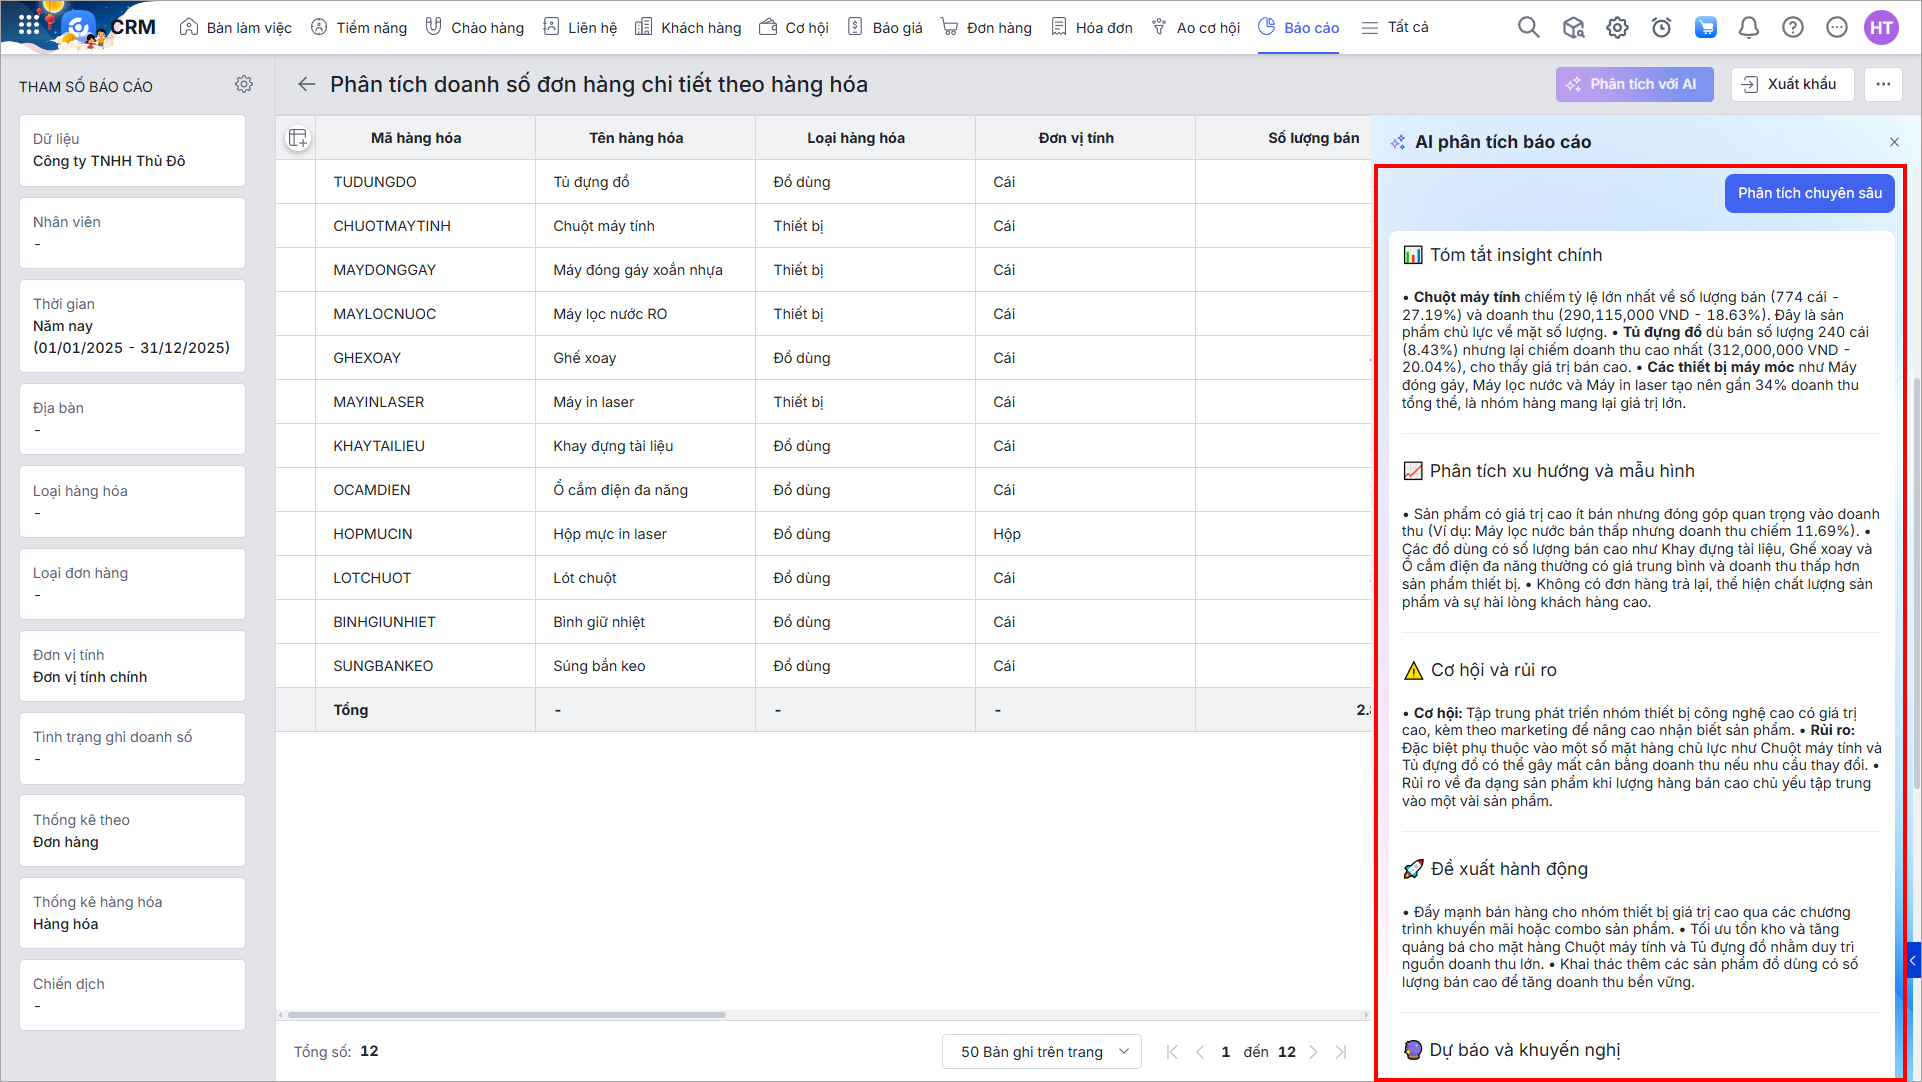Screen dimensions: 1922x1082
Task: Close the AI phân tích báo cáo panel
Action: (1894, 142)
